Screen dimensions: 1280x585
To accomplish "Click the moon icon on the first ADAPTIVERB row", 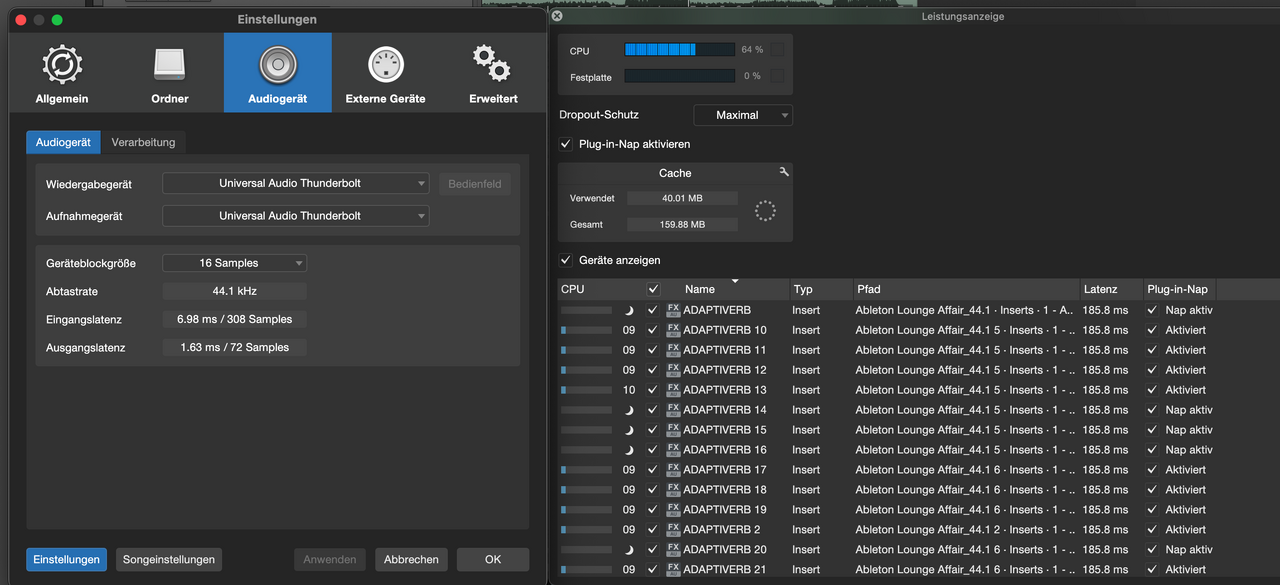I will (x=629, y=310).
